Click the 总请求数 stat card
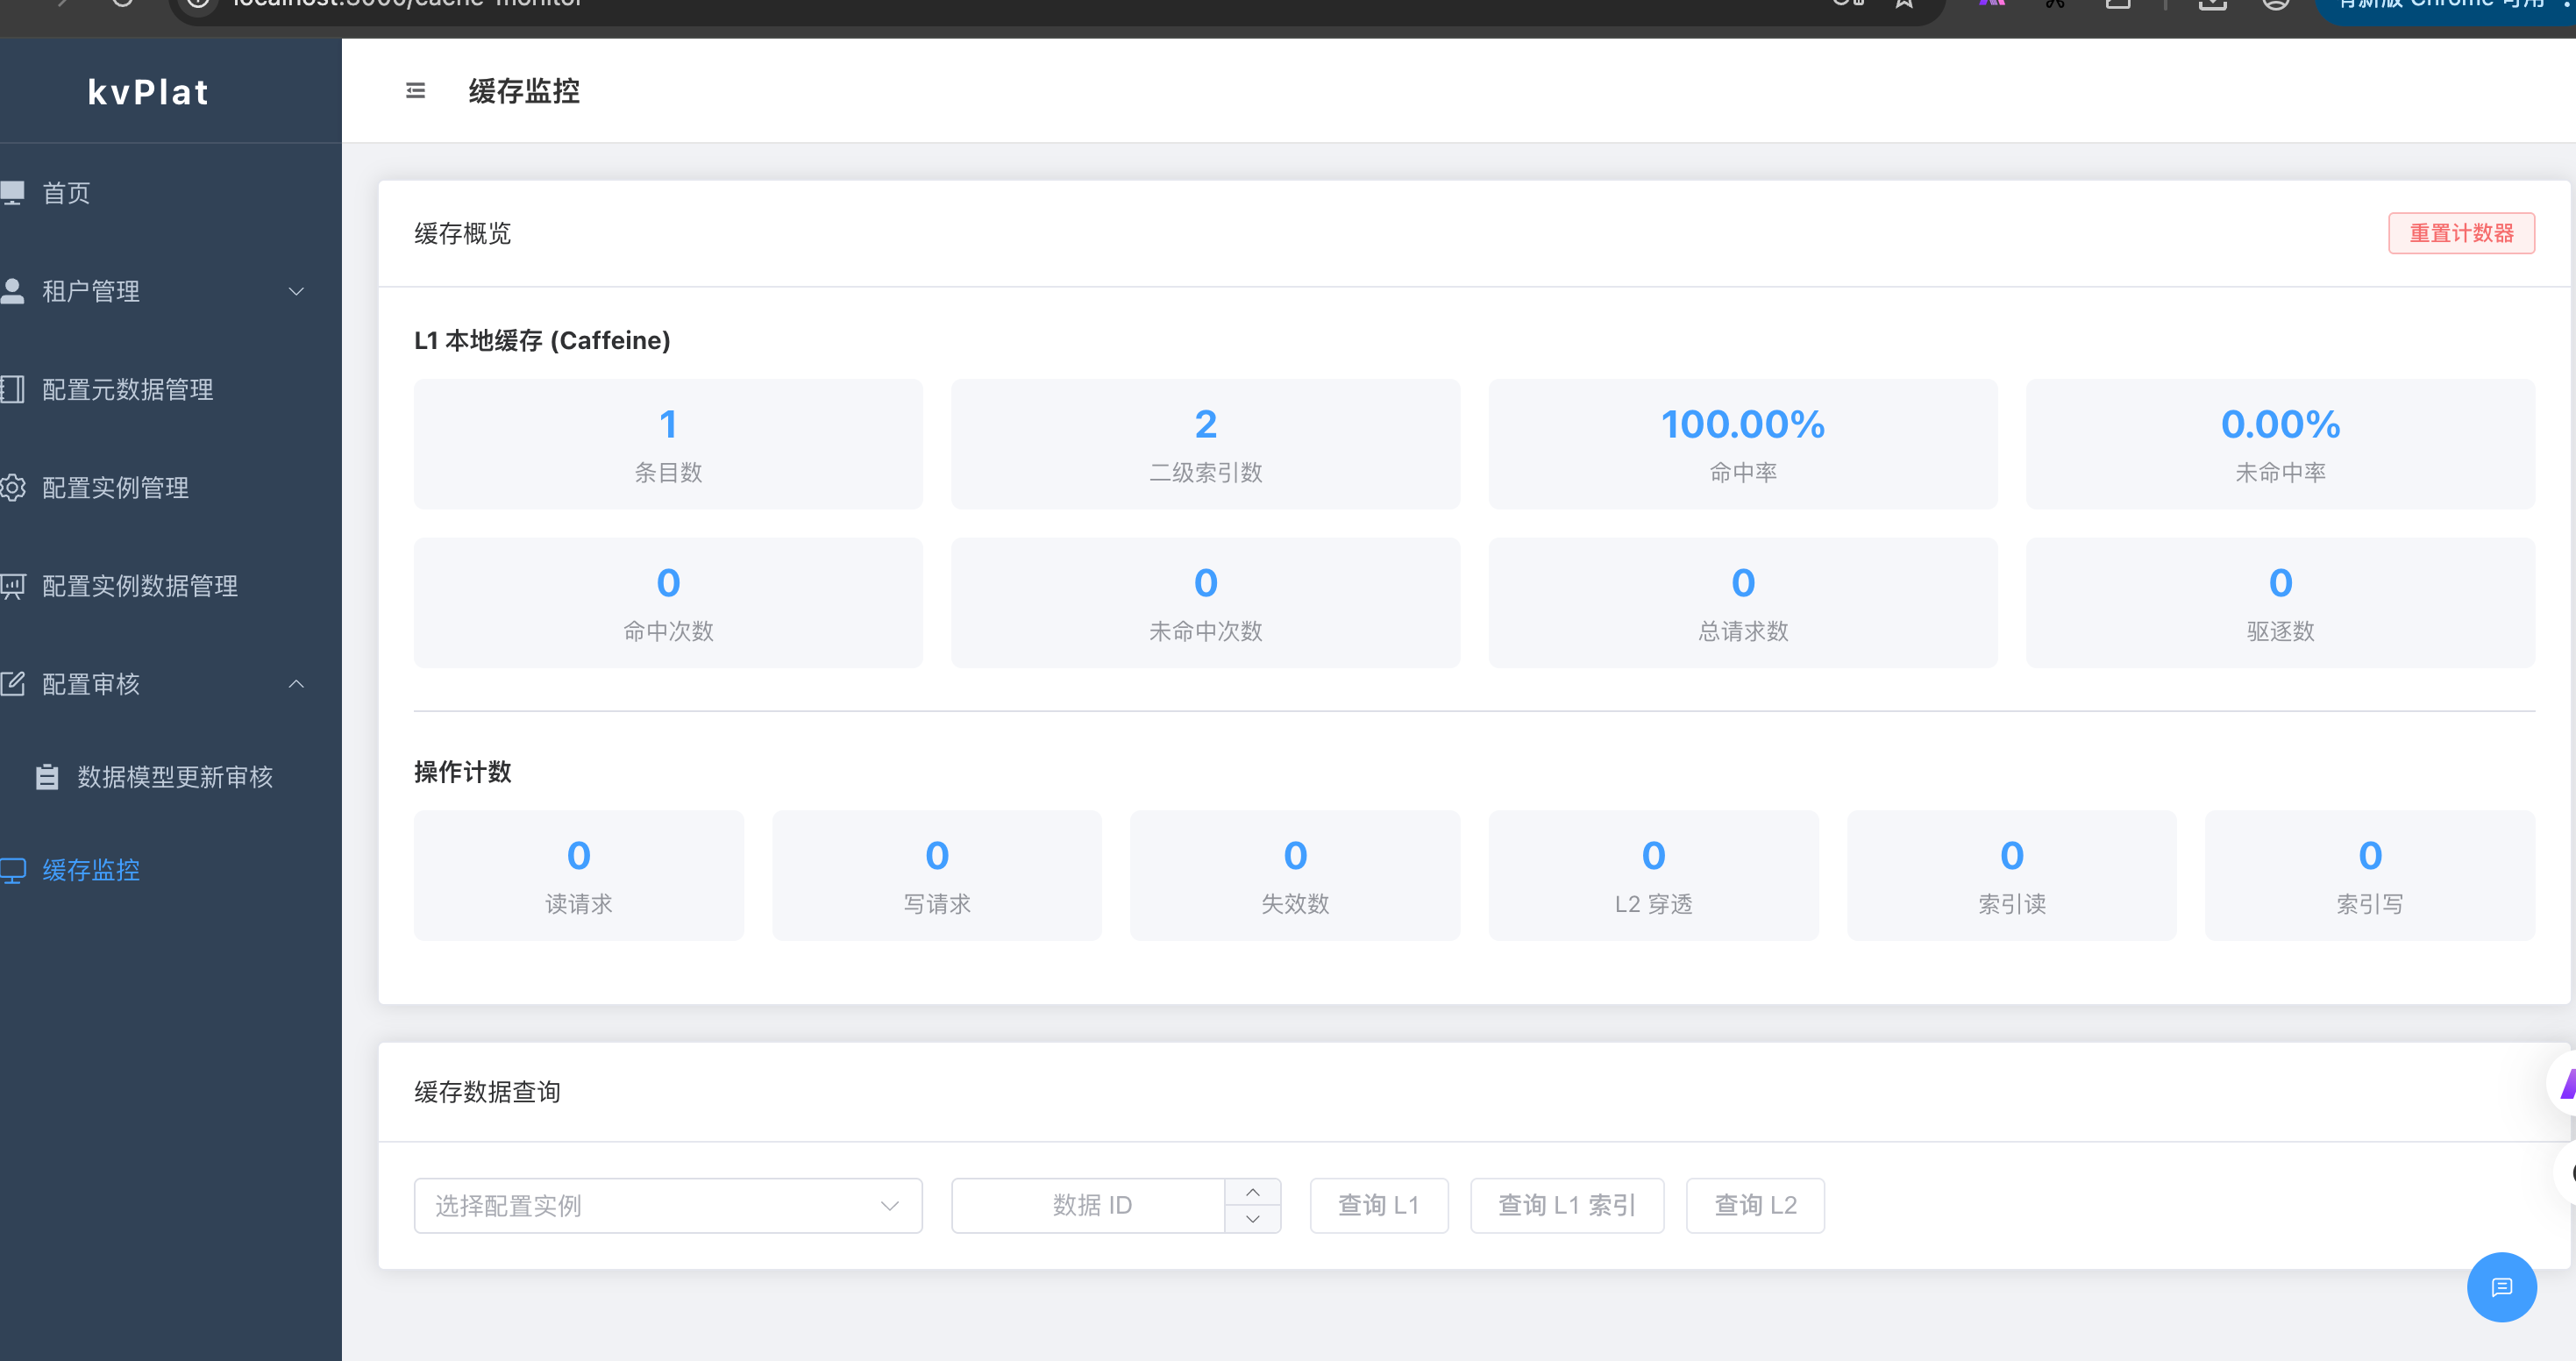The width and height of the screenshot is (2576, 1361). point(1742,603)
